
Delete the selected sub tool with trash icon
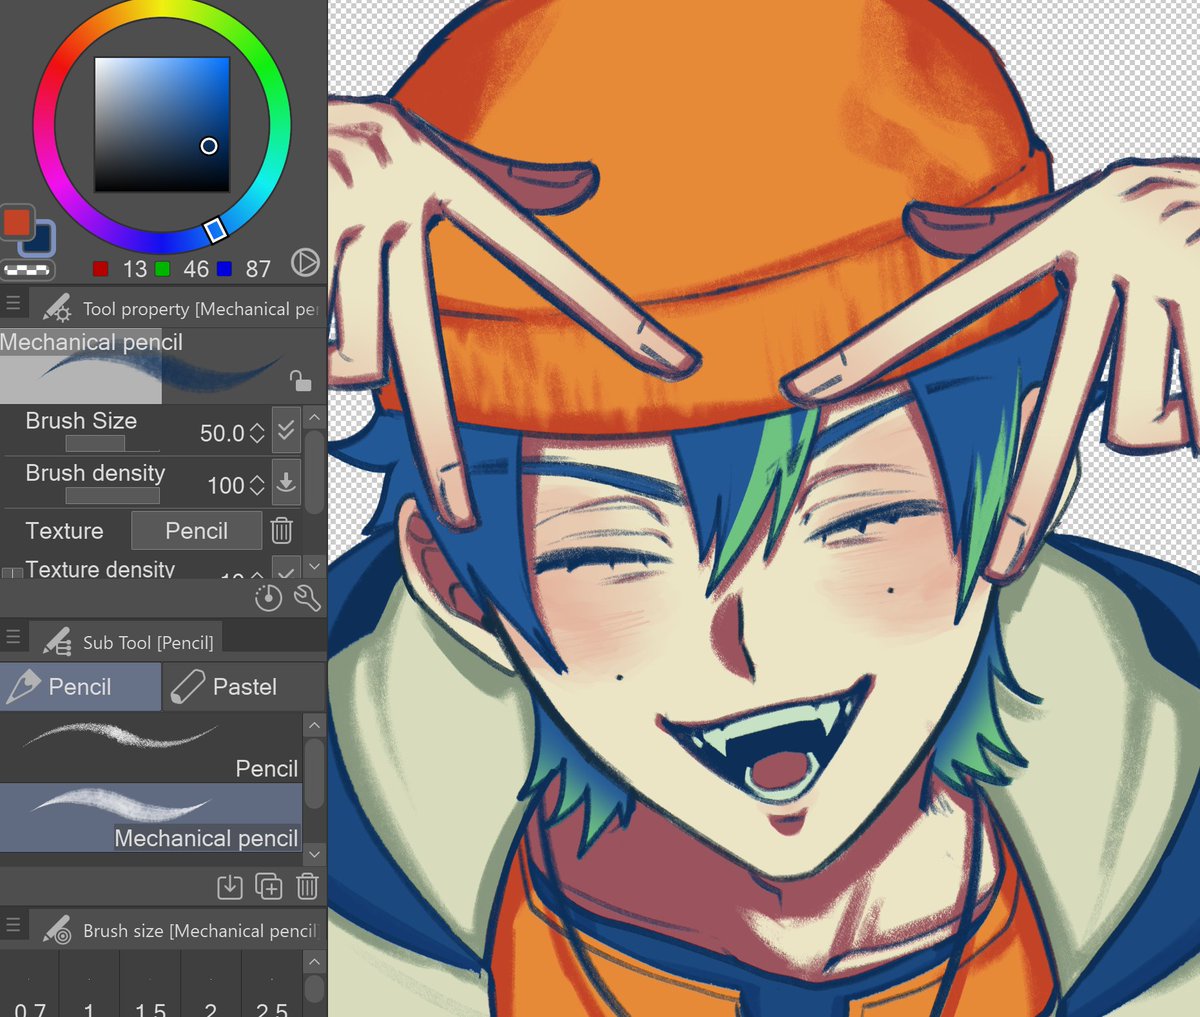pos(307,887)
